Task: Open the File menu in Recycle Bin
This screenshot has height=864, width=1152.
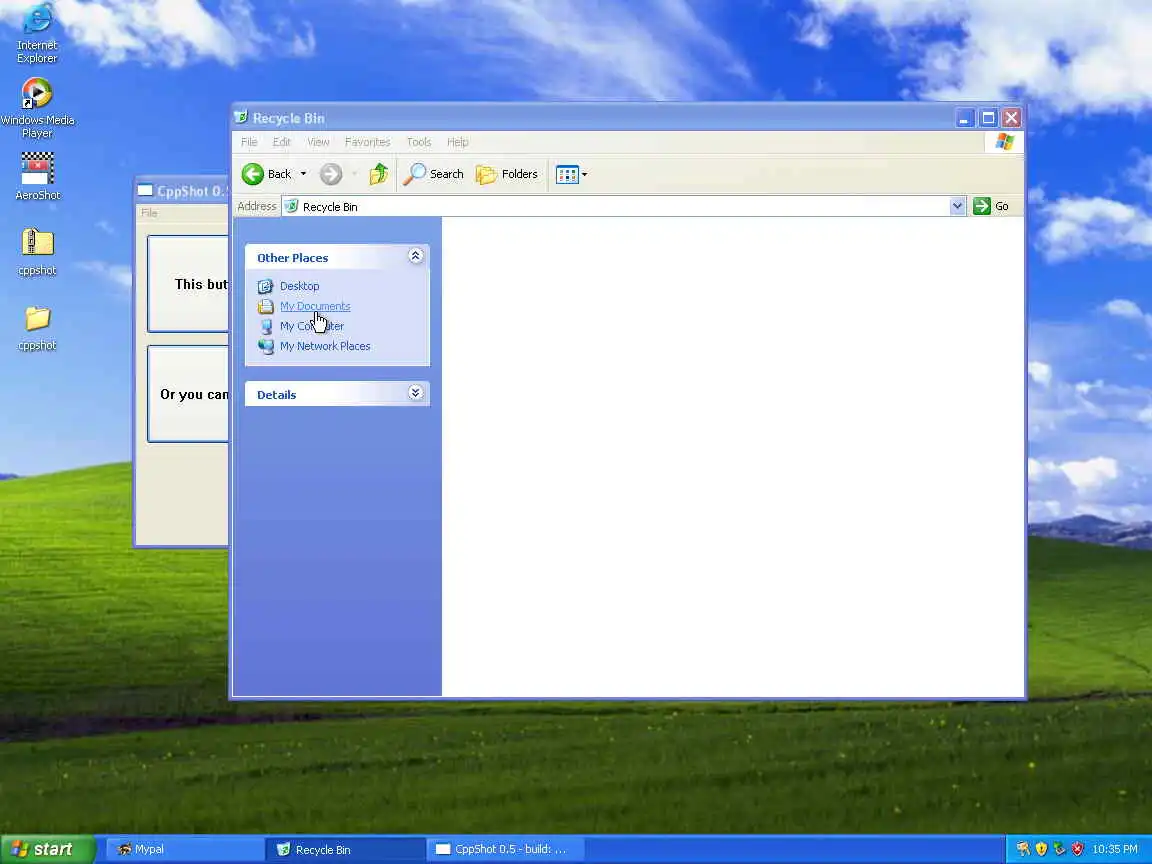Action: pyautogui.click(x=249, y=142)
